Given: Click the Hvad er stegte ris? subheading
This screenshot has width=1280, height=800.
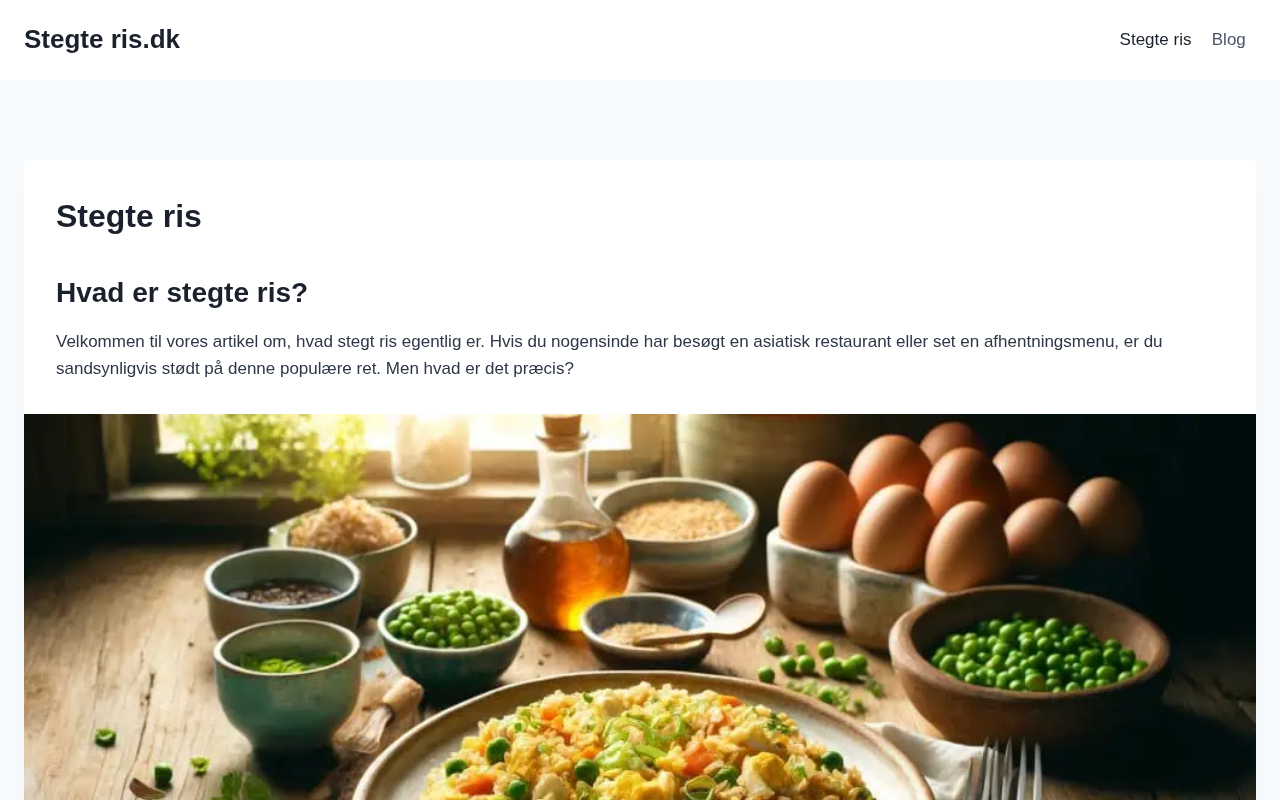Looking at the screenshot, I should coord(182,293).
